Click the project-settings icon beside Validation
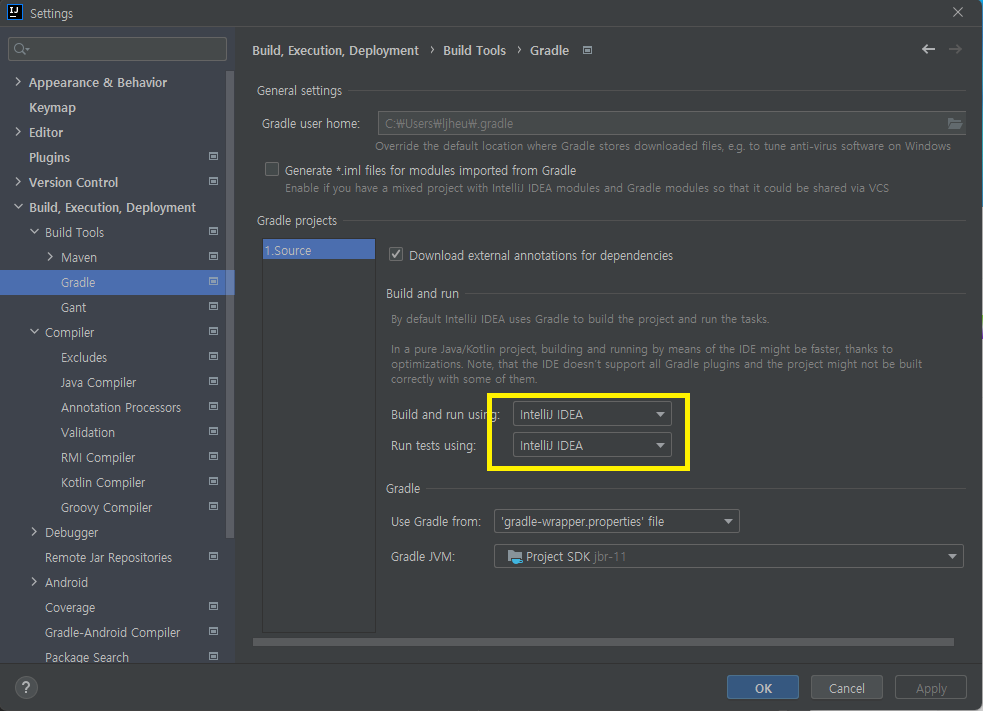Screen dimensions: 984x716 [x=213, y=432]
